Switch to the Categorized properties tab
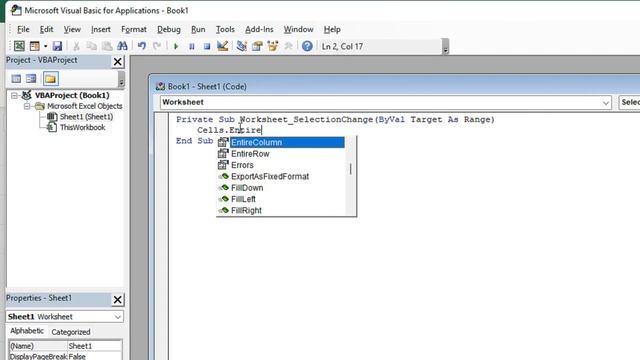The image size is (640, 360). point(71,332)
